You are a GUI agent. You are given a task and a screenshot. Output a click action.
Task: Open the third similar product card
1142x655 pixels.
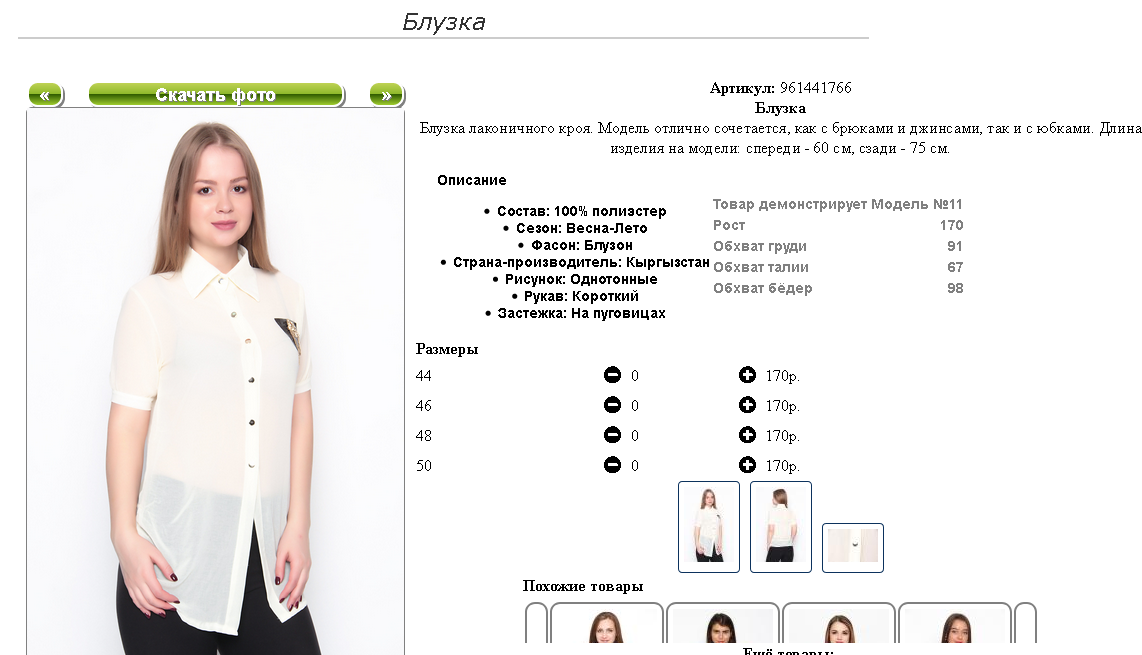pos(839,623)
